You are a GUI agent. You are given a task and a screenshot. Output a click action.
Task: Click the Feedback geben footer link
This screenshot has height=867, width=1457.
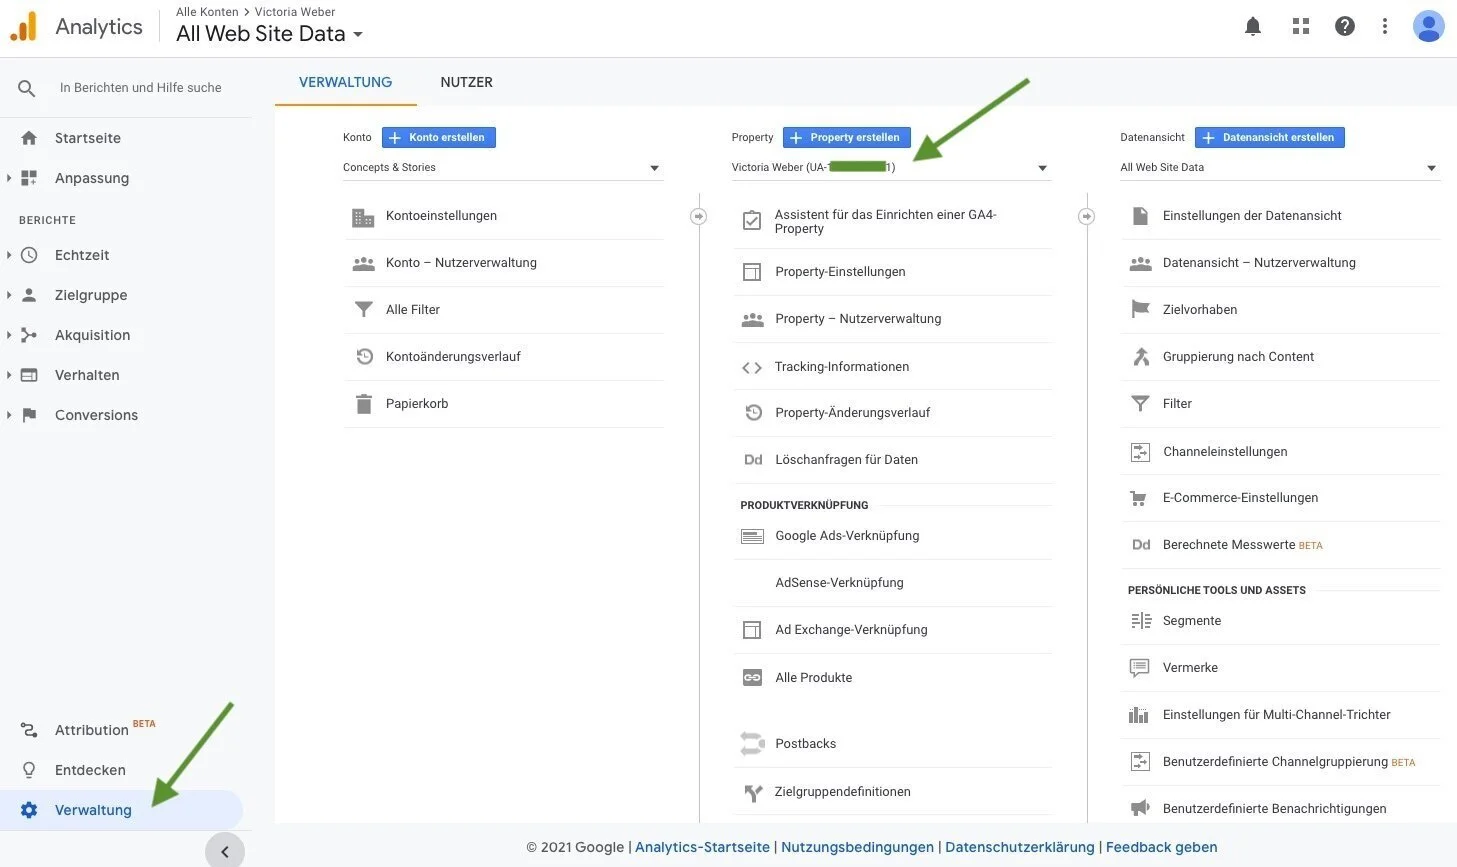(1161, 847)
